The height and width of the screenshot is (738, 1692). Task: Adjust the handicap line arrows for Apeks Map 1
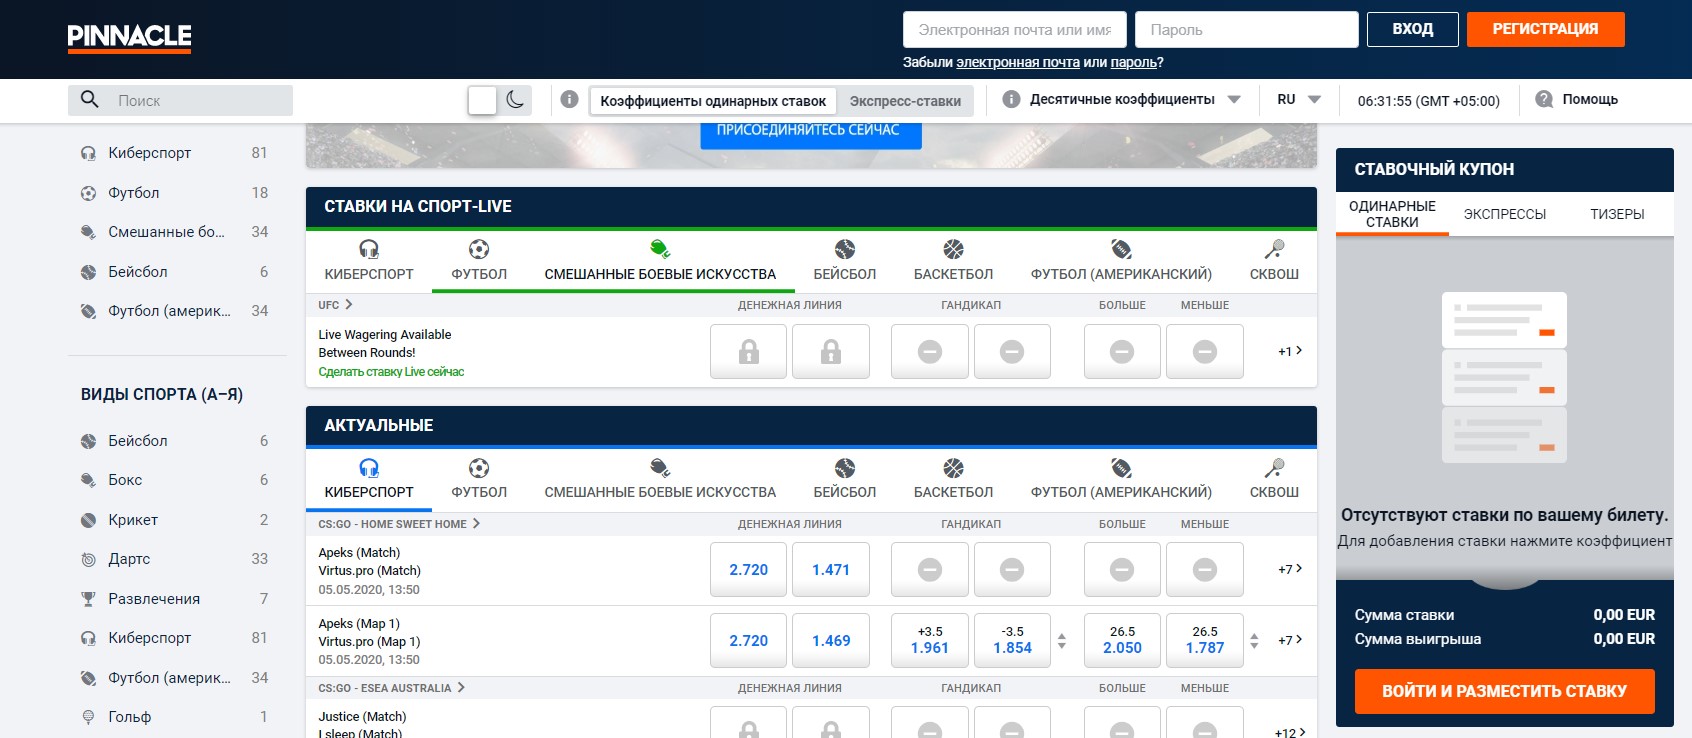(x=1062, y=640)
